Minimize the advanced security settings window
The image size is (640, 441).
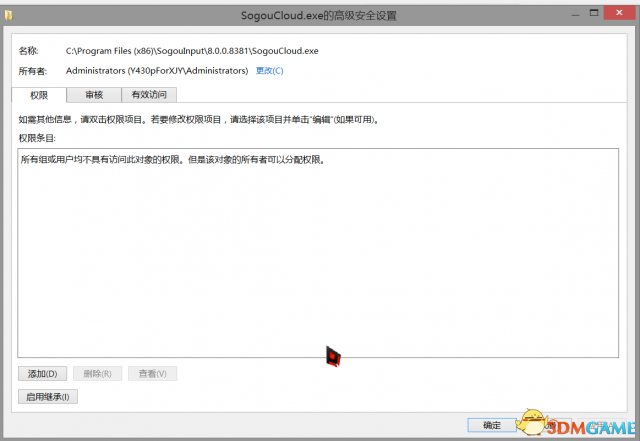[576, 14]
